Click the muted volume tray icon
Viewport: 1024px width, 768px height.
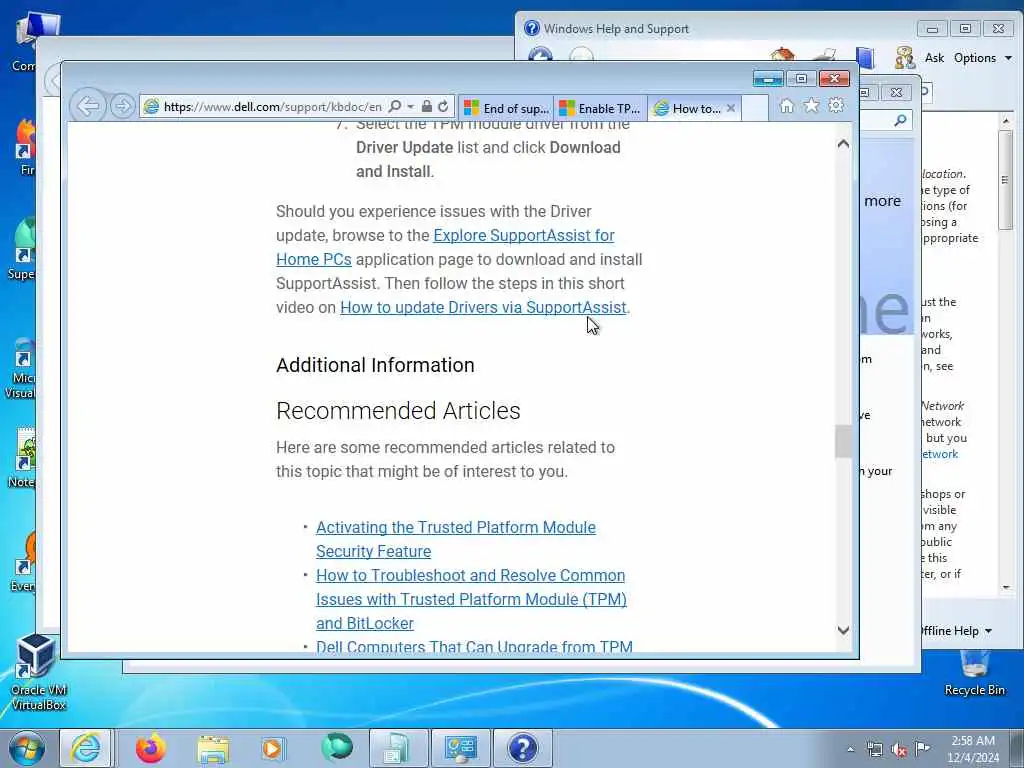(x=899, y=750)
